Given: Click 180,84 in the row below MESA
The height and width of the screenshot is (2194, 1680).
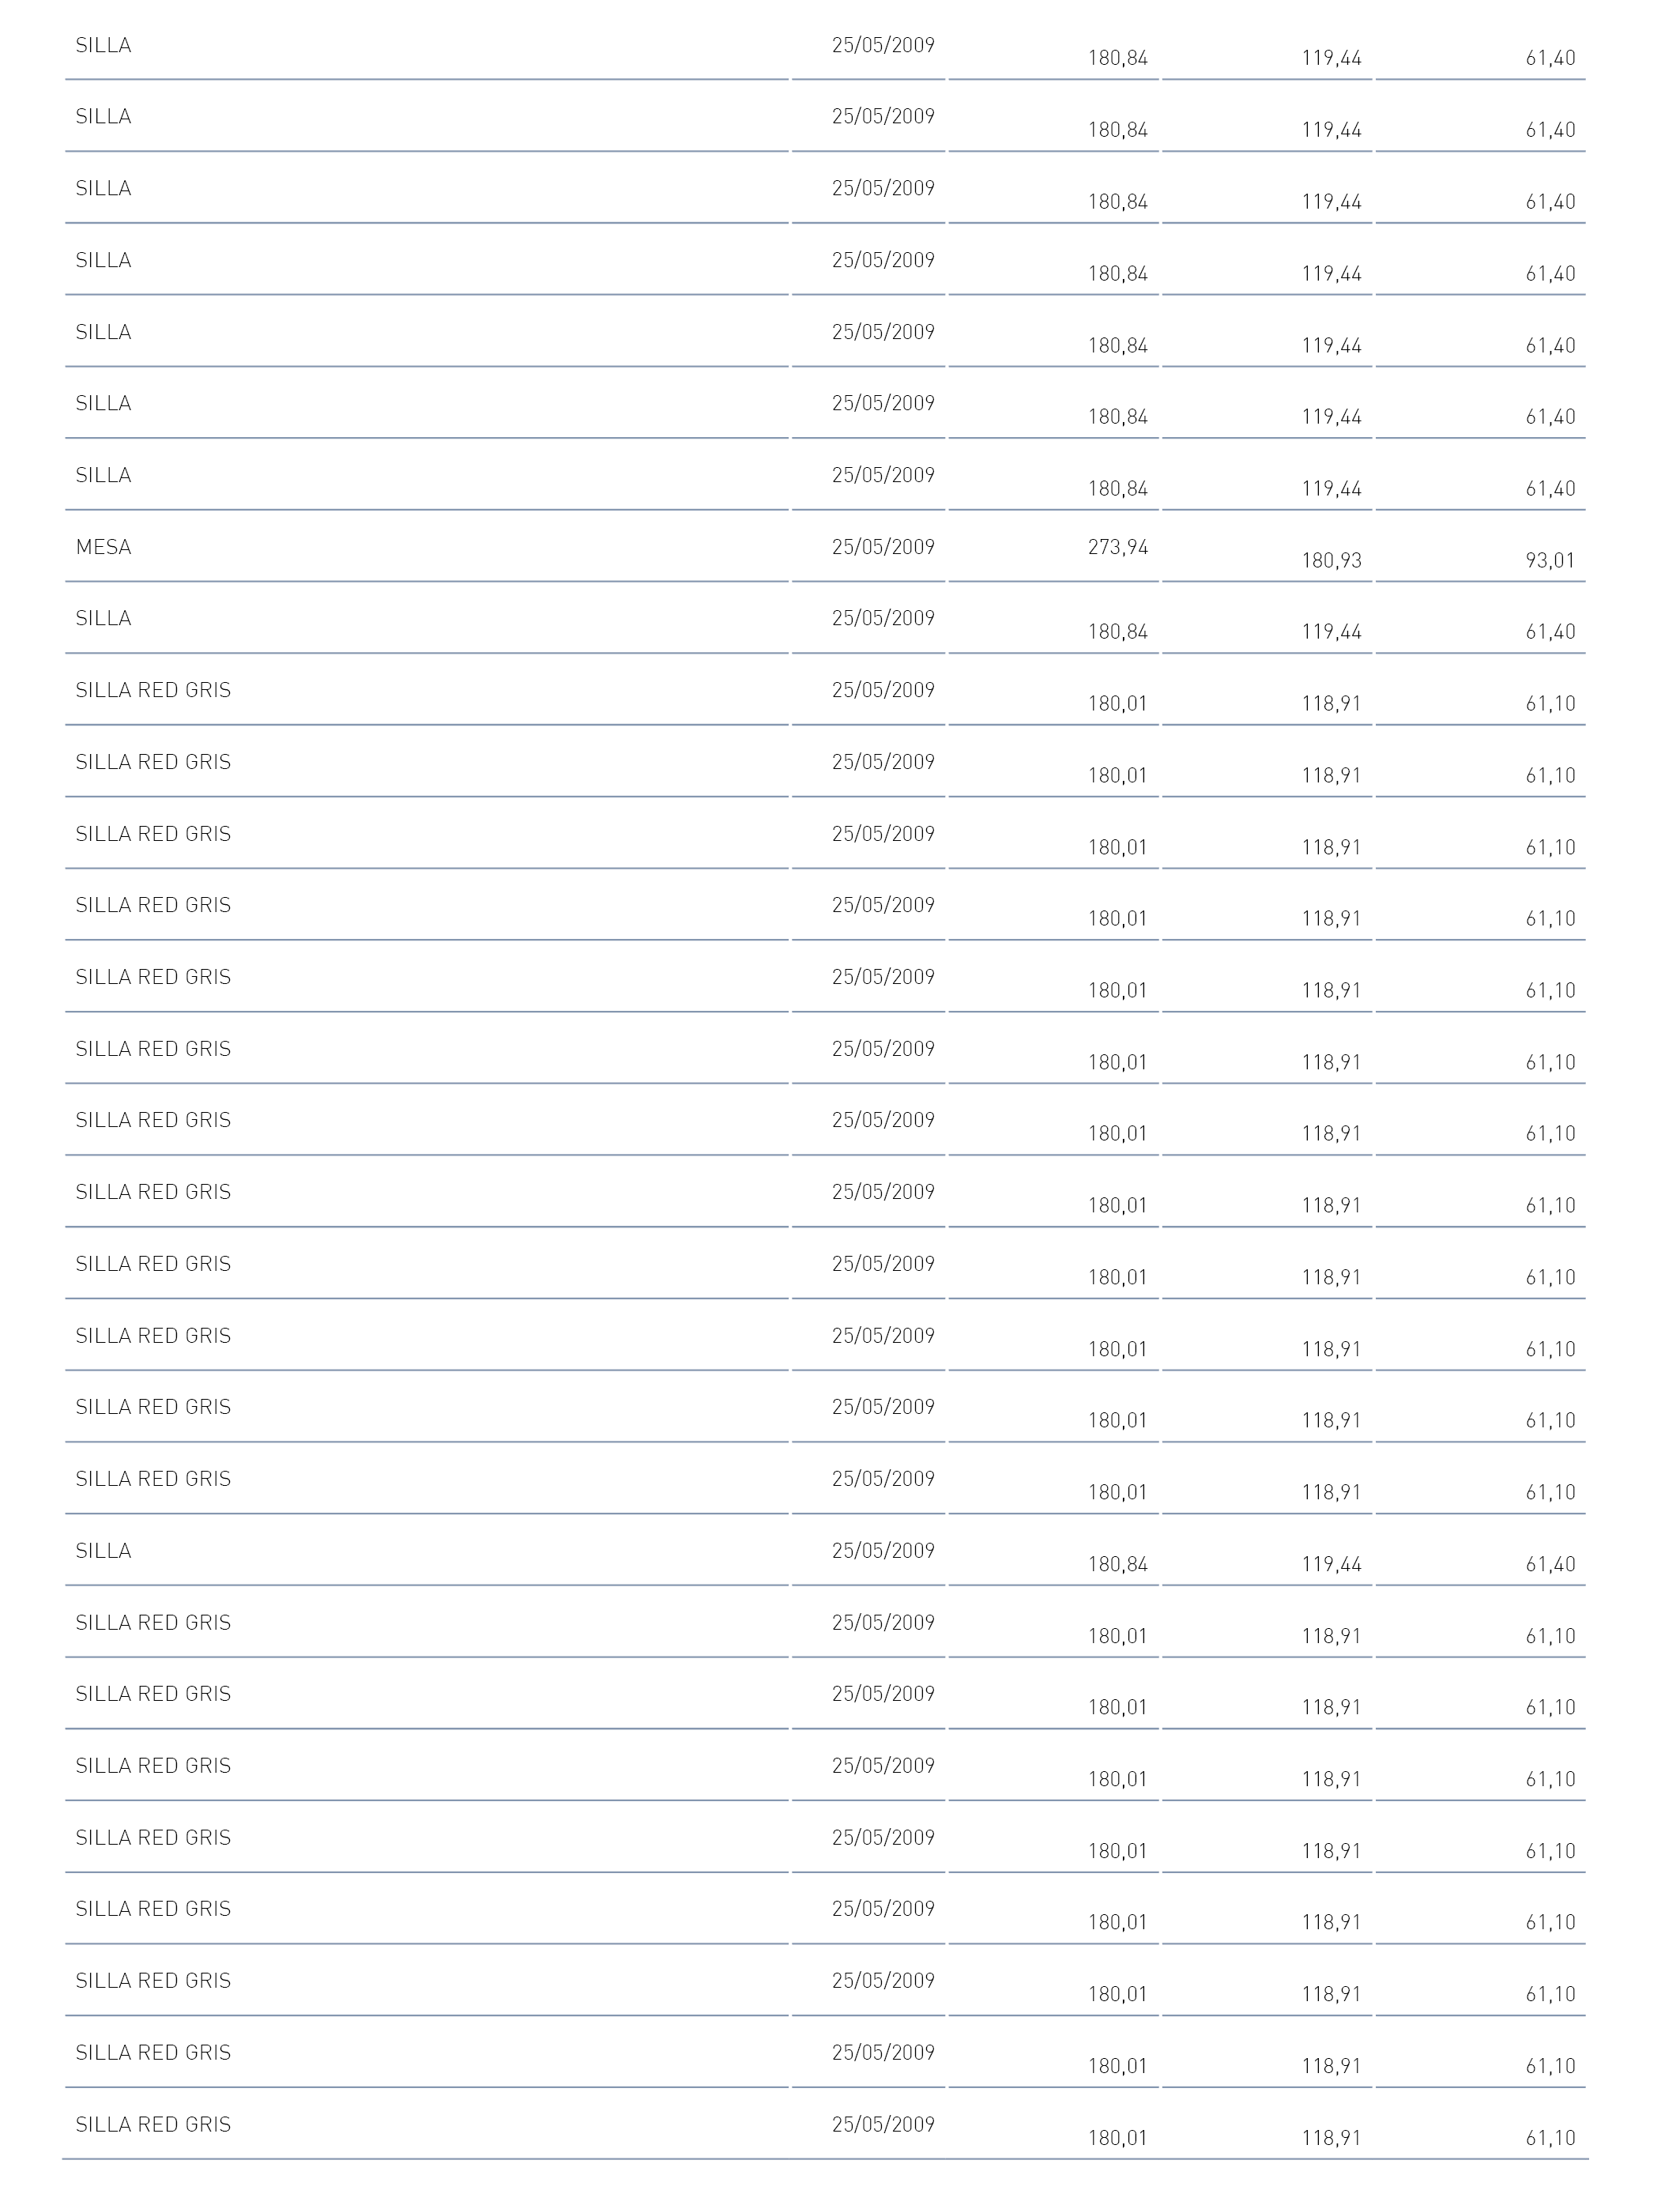Looking at the screenshot, I should (x=1118, y=632).
